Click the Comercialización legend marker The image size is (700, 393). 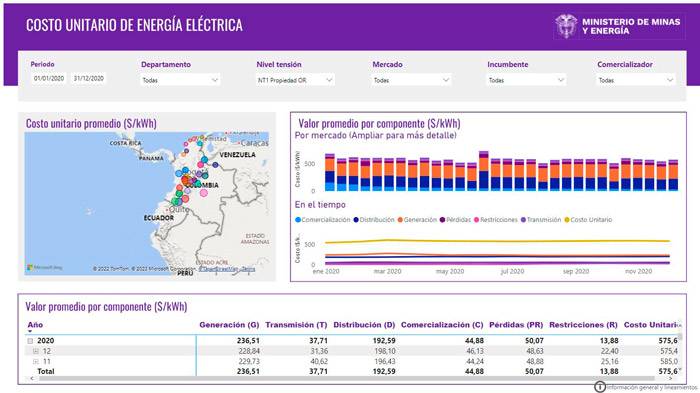tap(298, 220)
